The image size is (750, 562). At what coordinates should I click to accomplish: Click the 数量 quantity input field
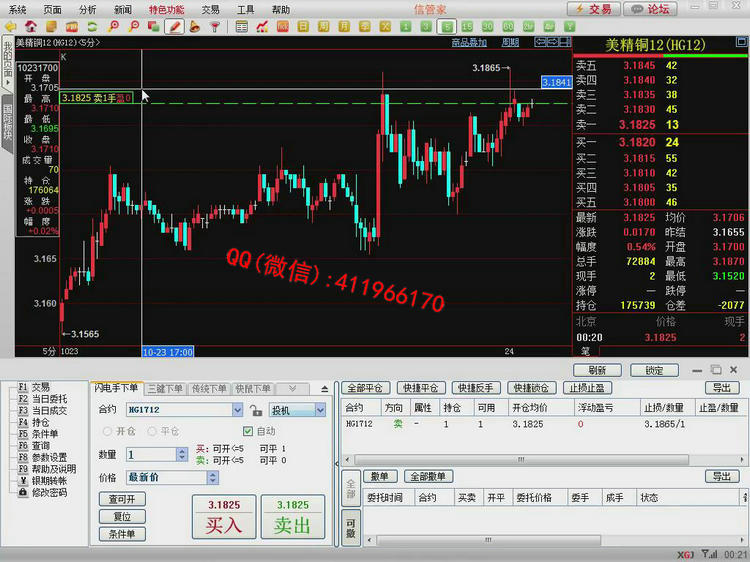click(151, 454)
